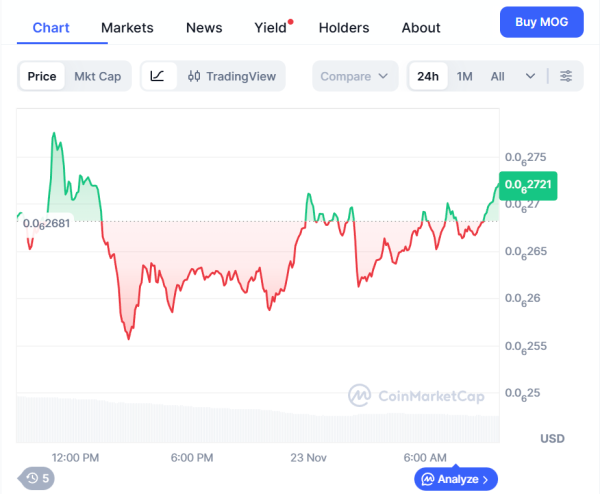Screen dimensions: 600x494
Task: Click the Yield tab's red notification dot
Action: tap(290, 21)
